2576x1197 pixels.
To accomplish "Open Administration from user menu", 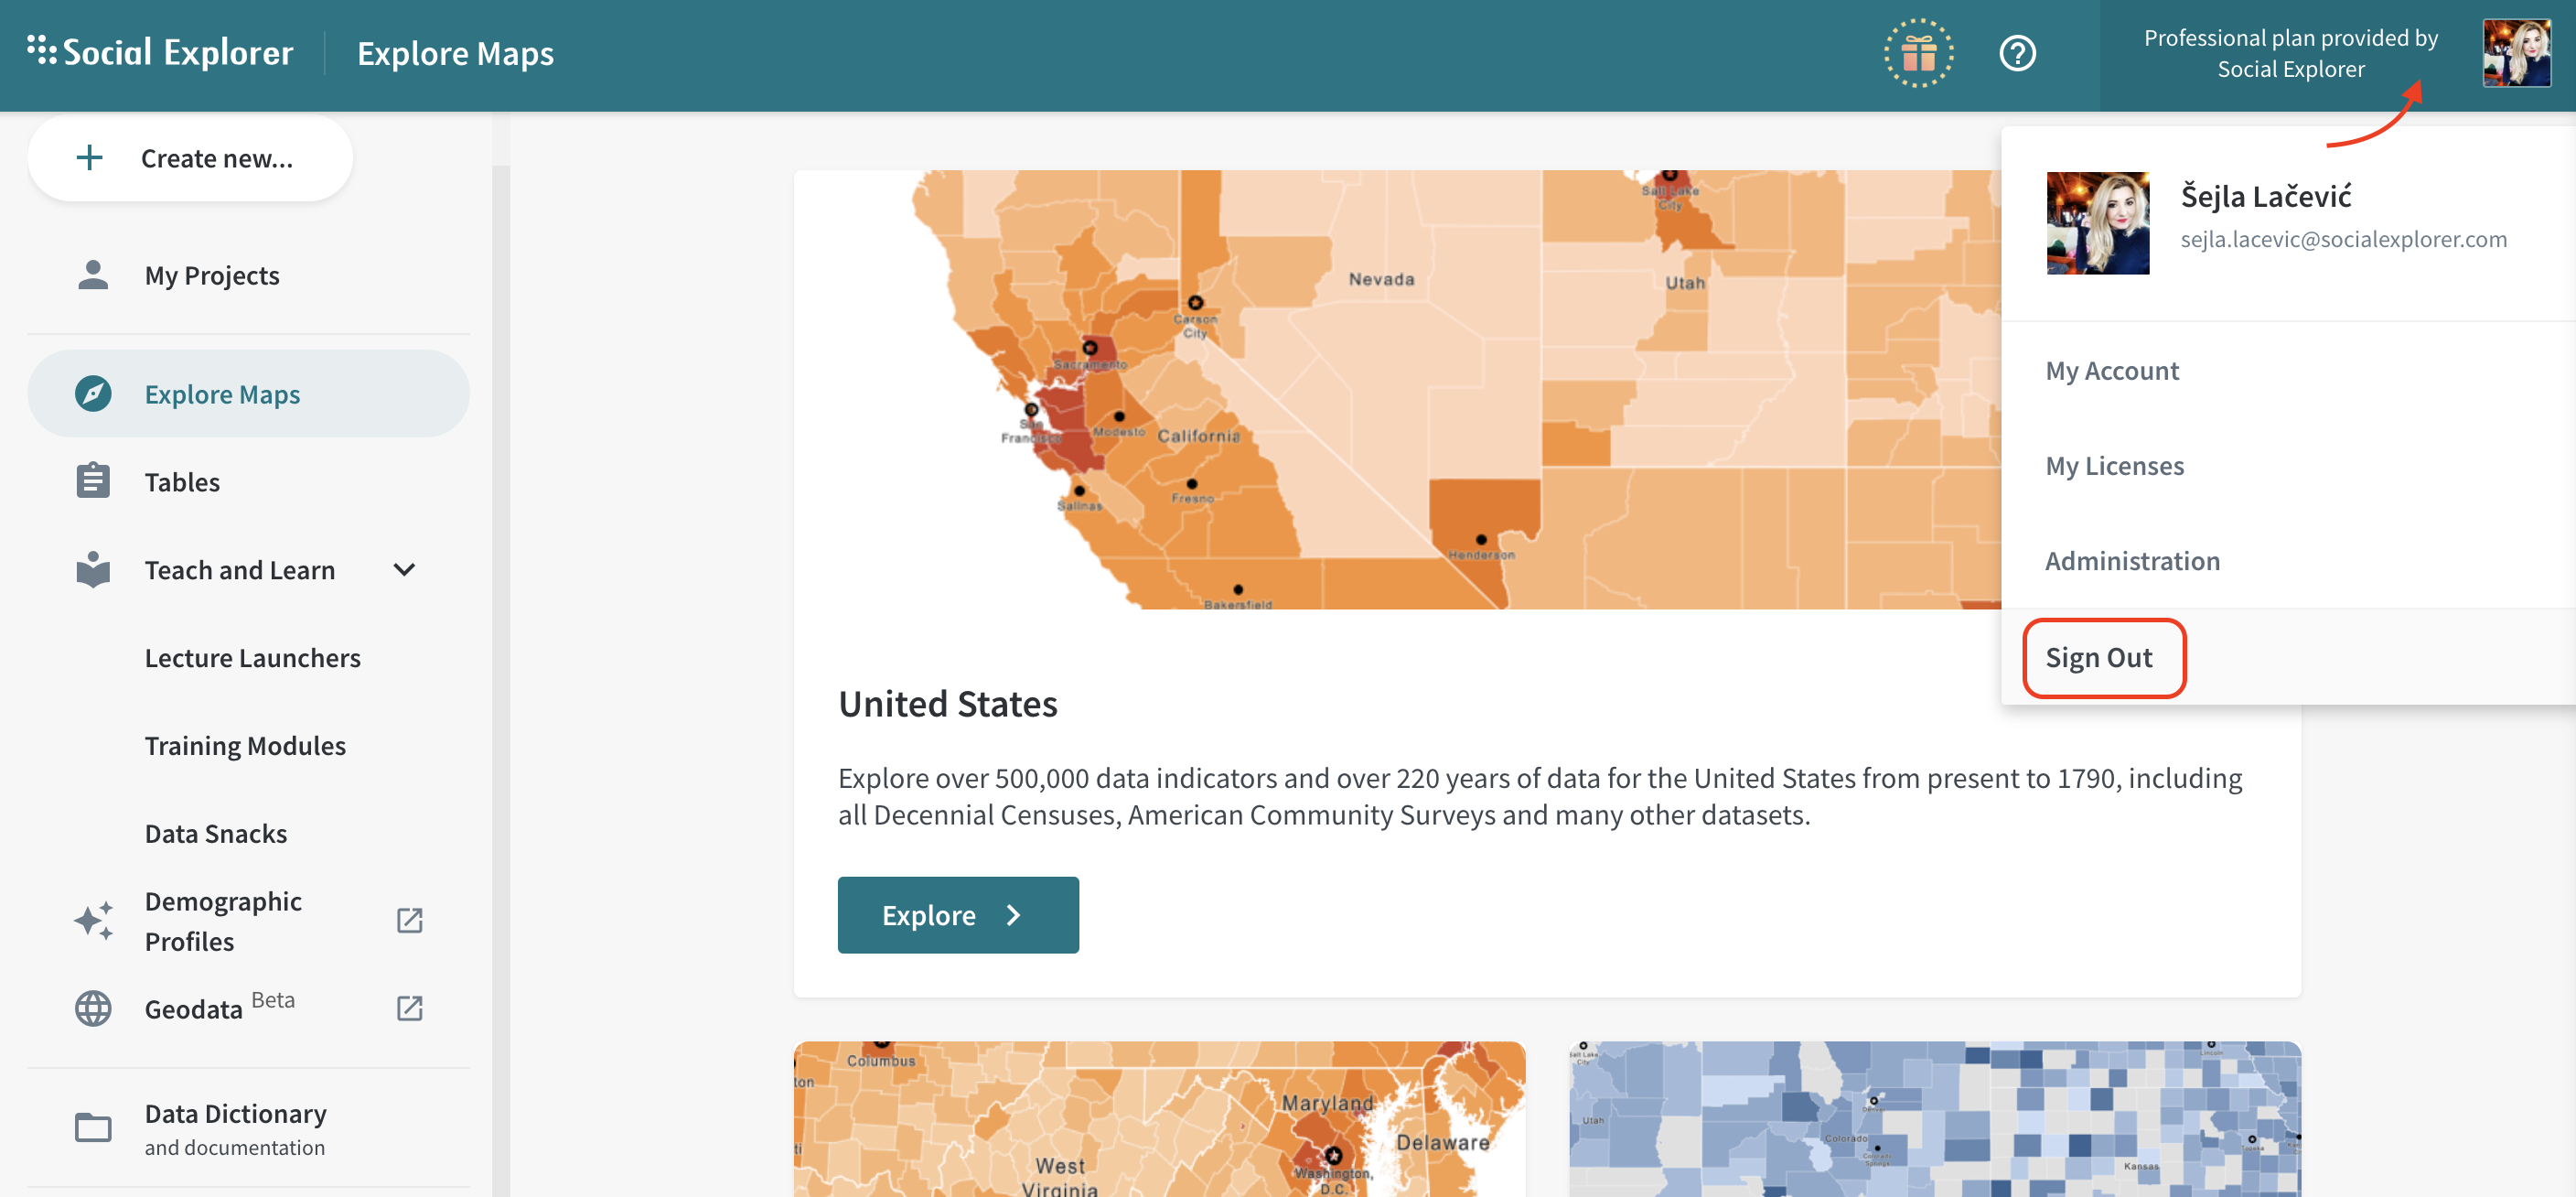I will (x=2132, y=561).
